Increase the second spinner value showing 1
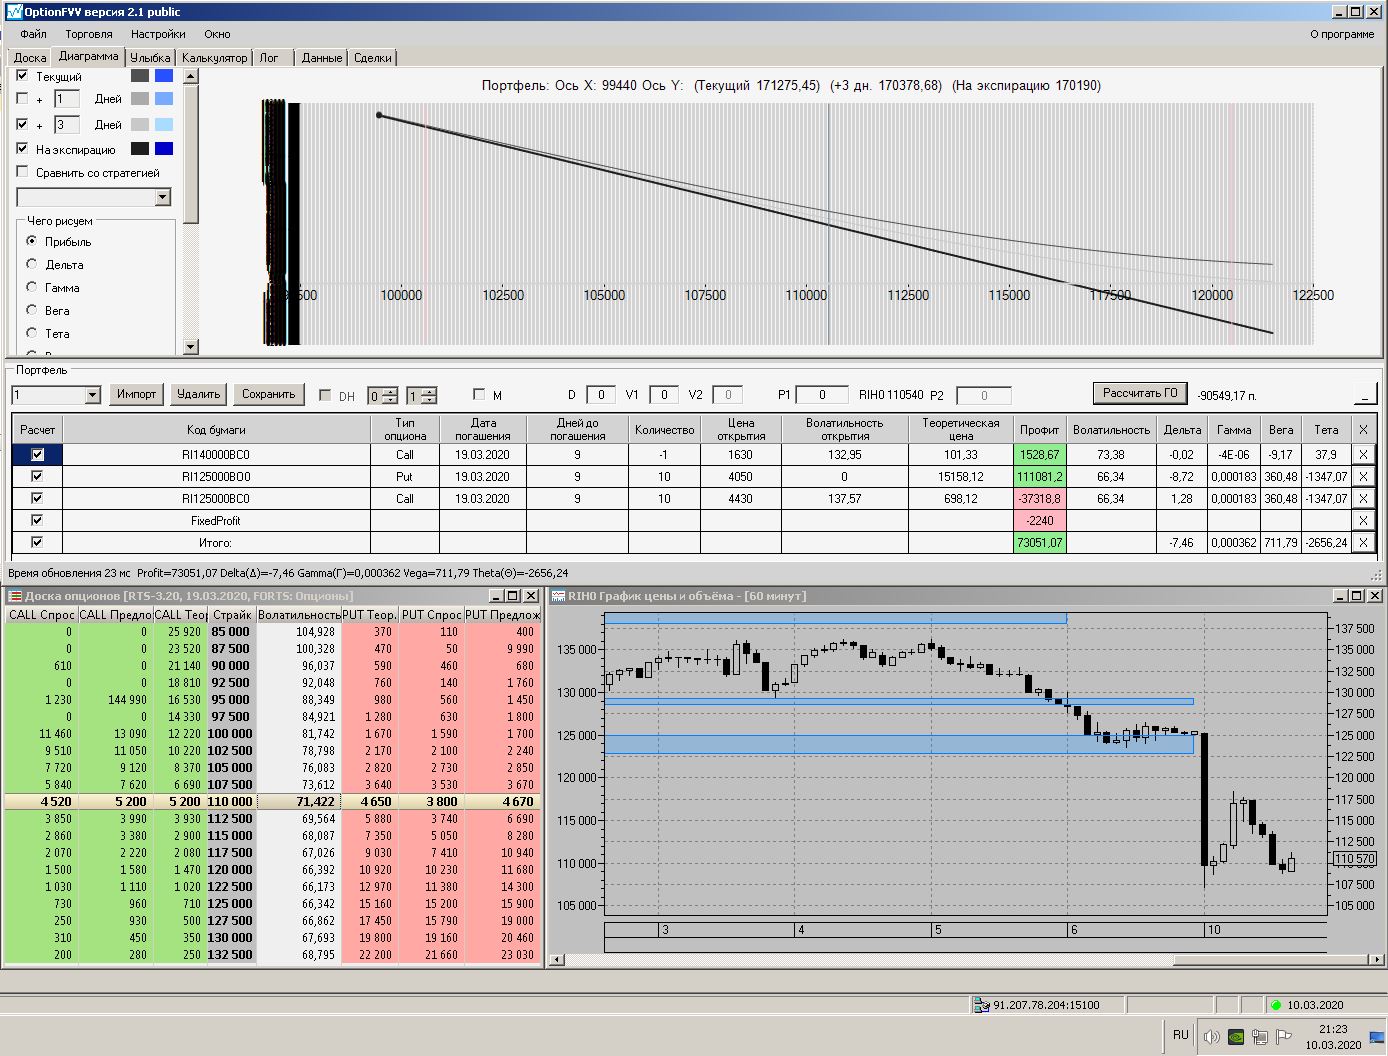This screenshot has height=1056, width=1388. [429, 391]
